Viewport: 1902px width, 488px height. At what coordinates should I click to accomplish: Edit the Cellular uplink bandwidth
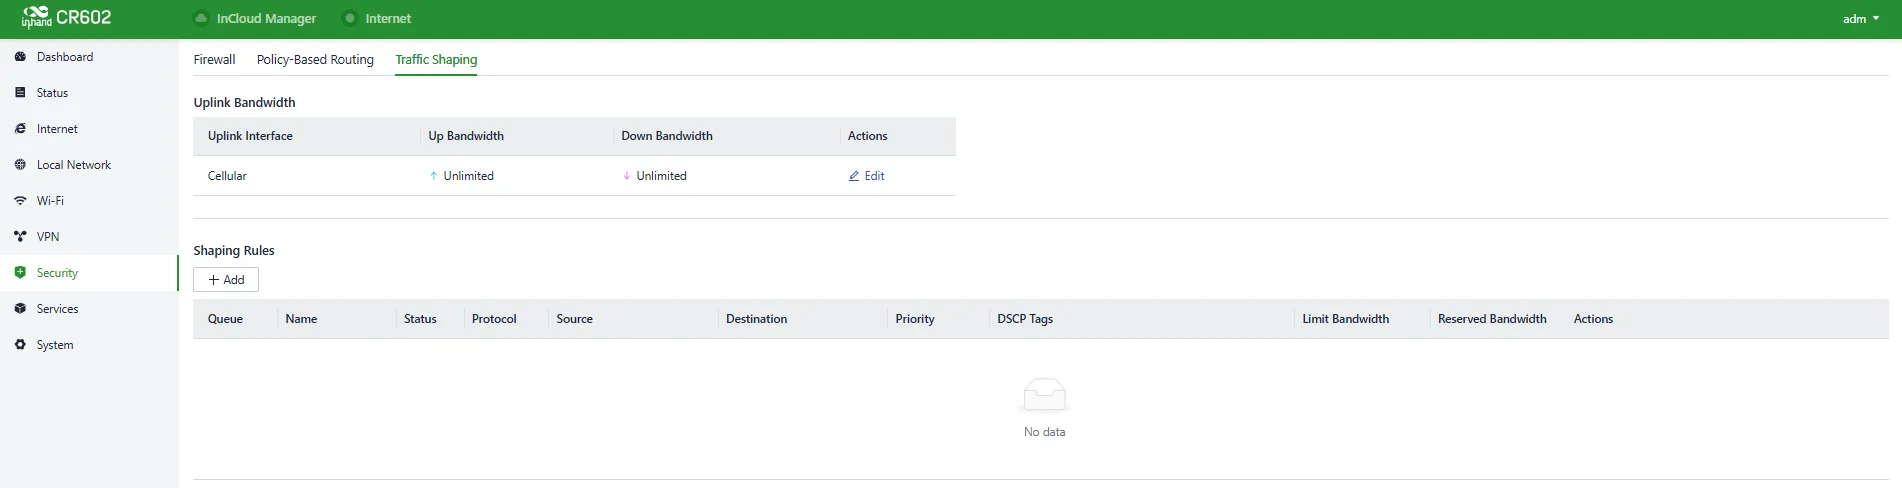point(866,176)
